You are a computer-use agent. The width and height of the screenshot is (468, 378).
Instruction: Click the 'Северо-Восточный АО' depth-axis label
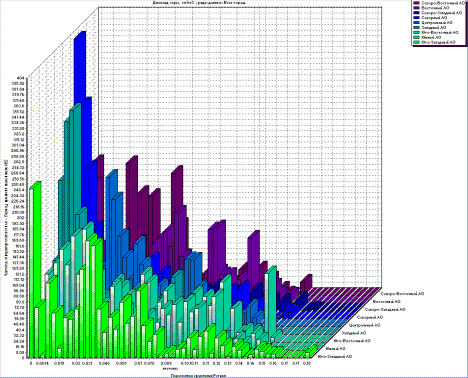click(402, 294)
